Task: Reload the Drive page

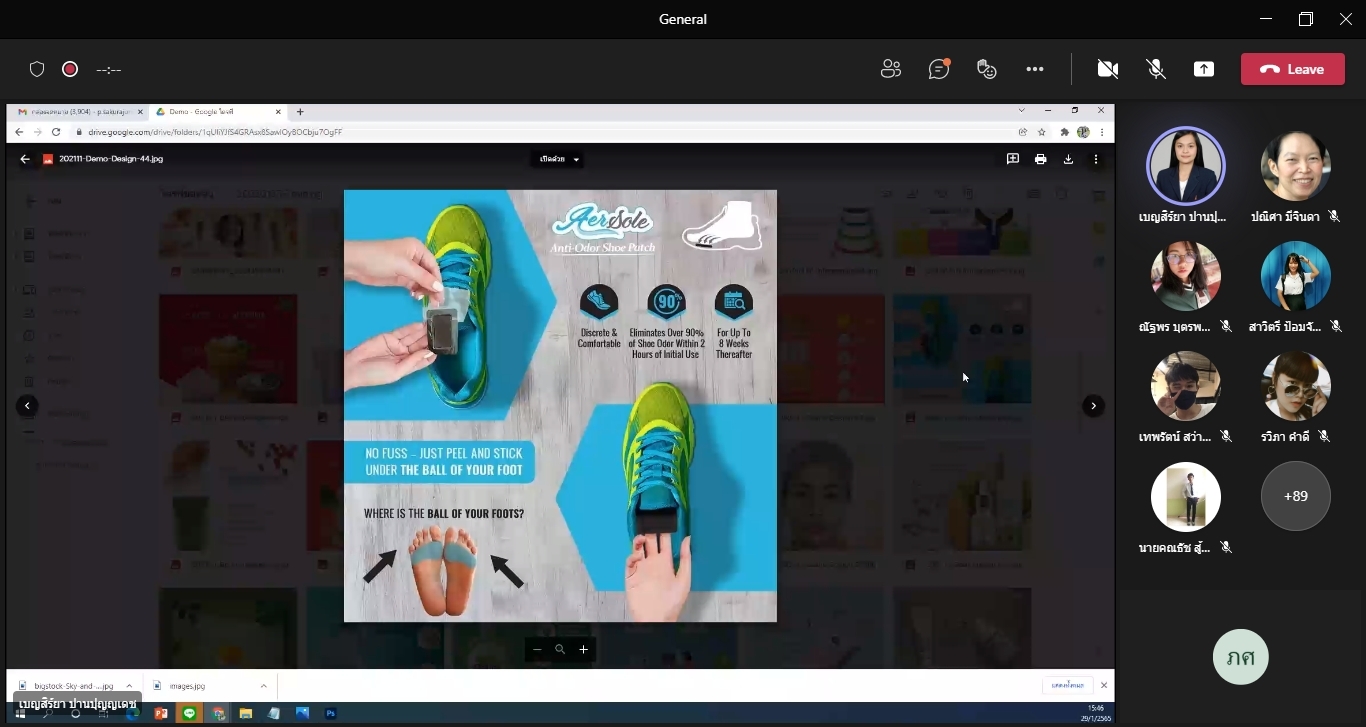Action: coord(56,132)
